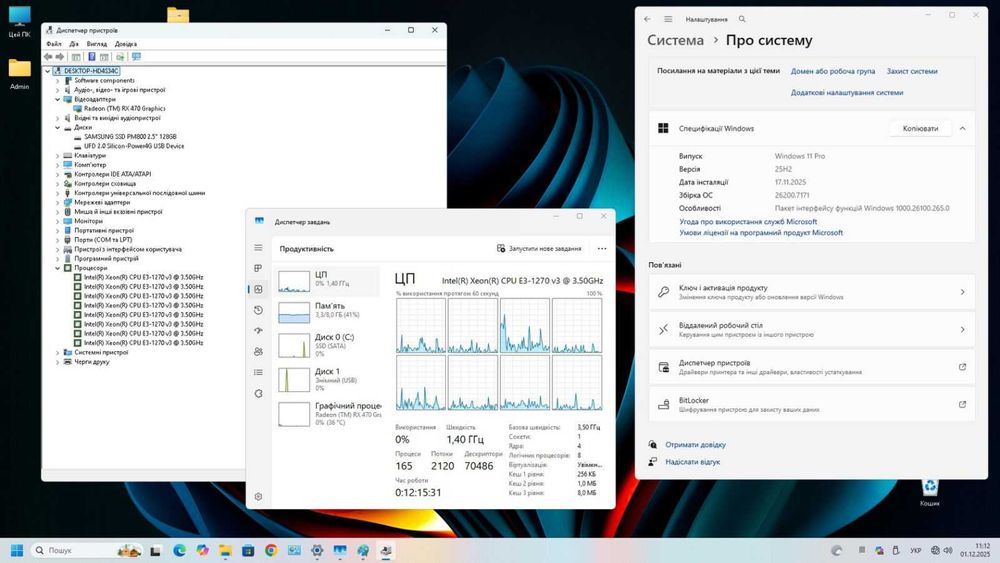Open 'Захист системи' link
Viewport: 1000px width, 563px height.
pos(912,71)
